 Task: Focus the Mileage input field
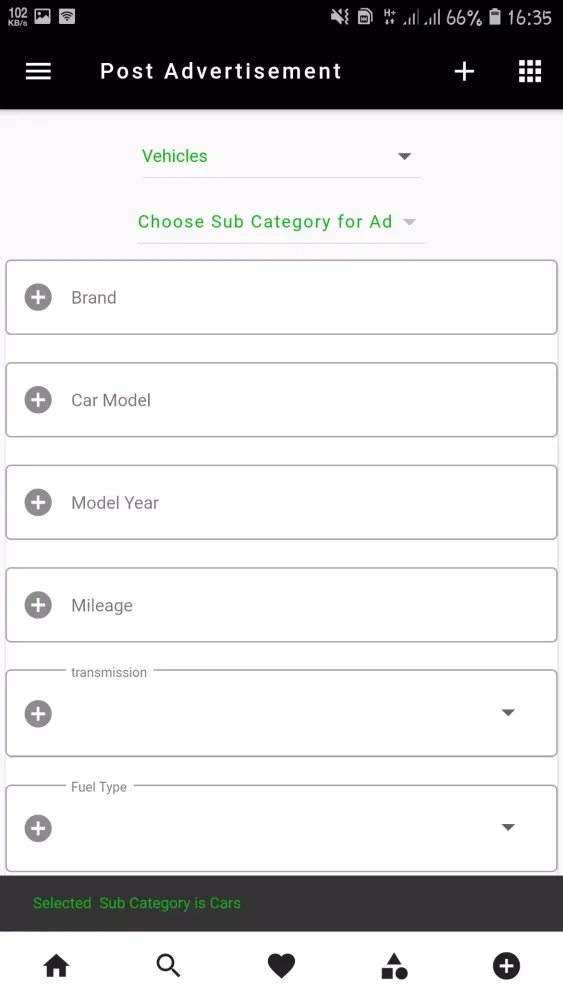point(281,605)
